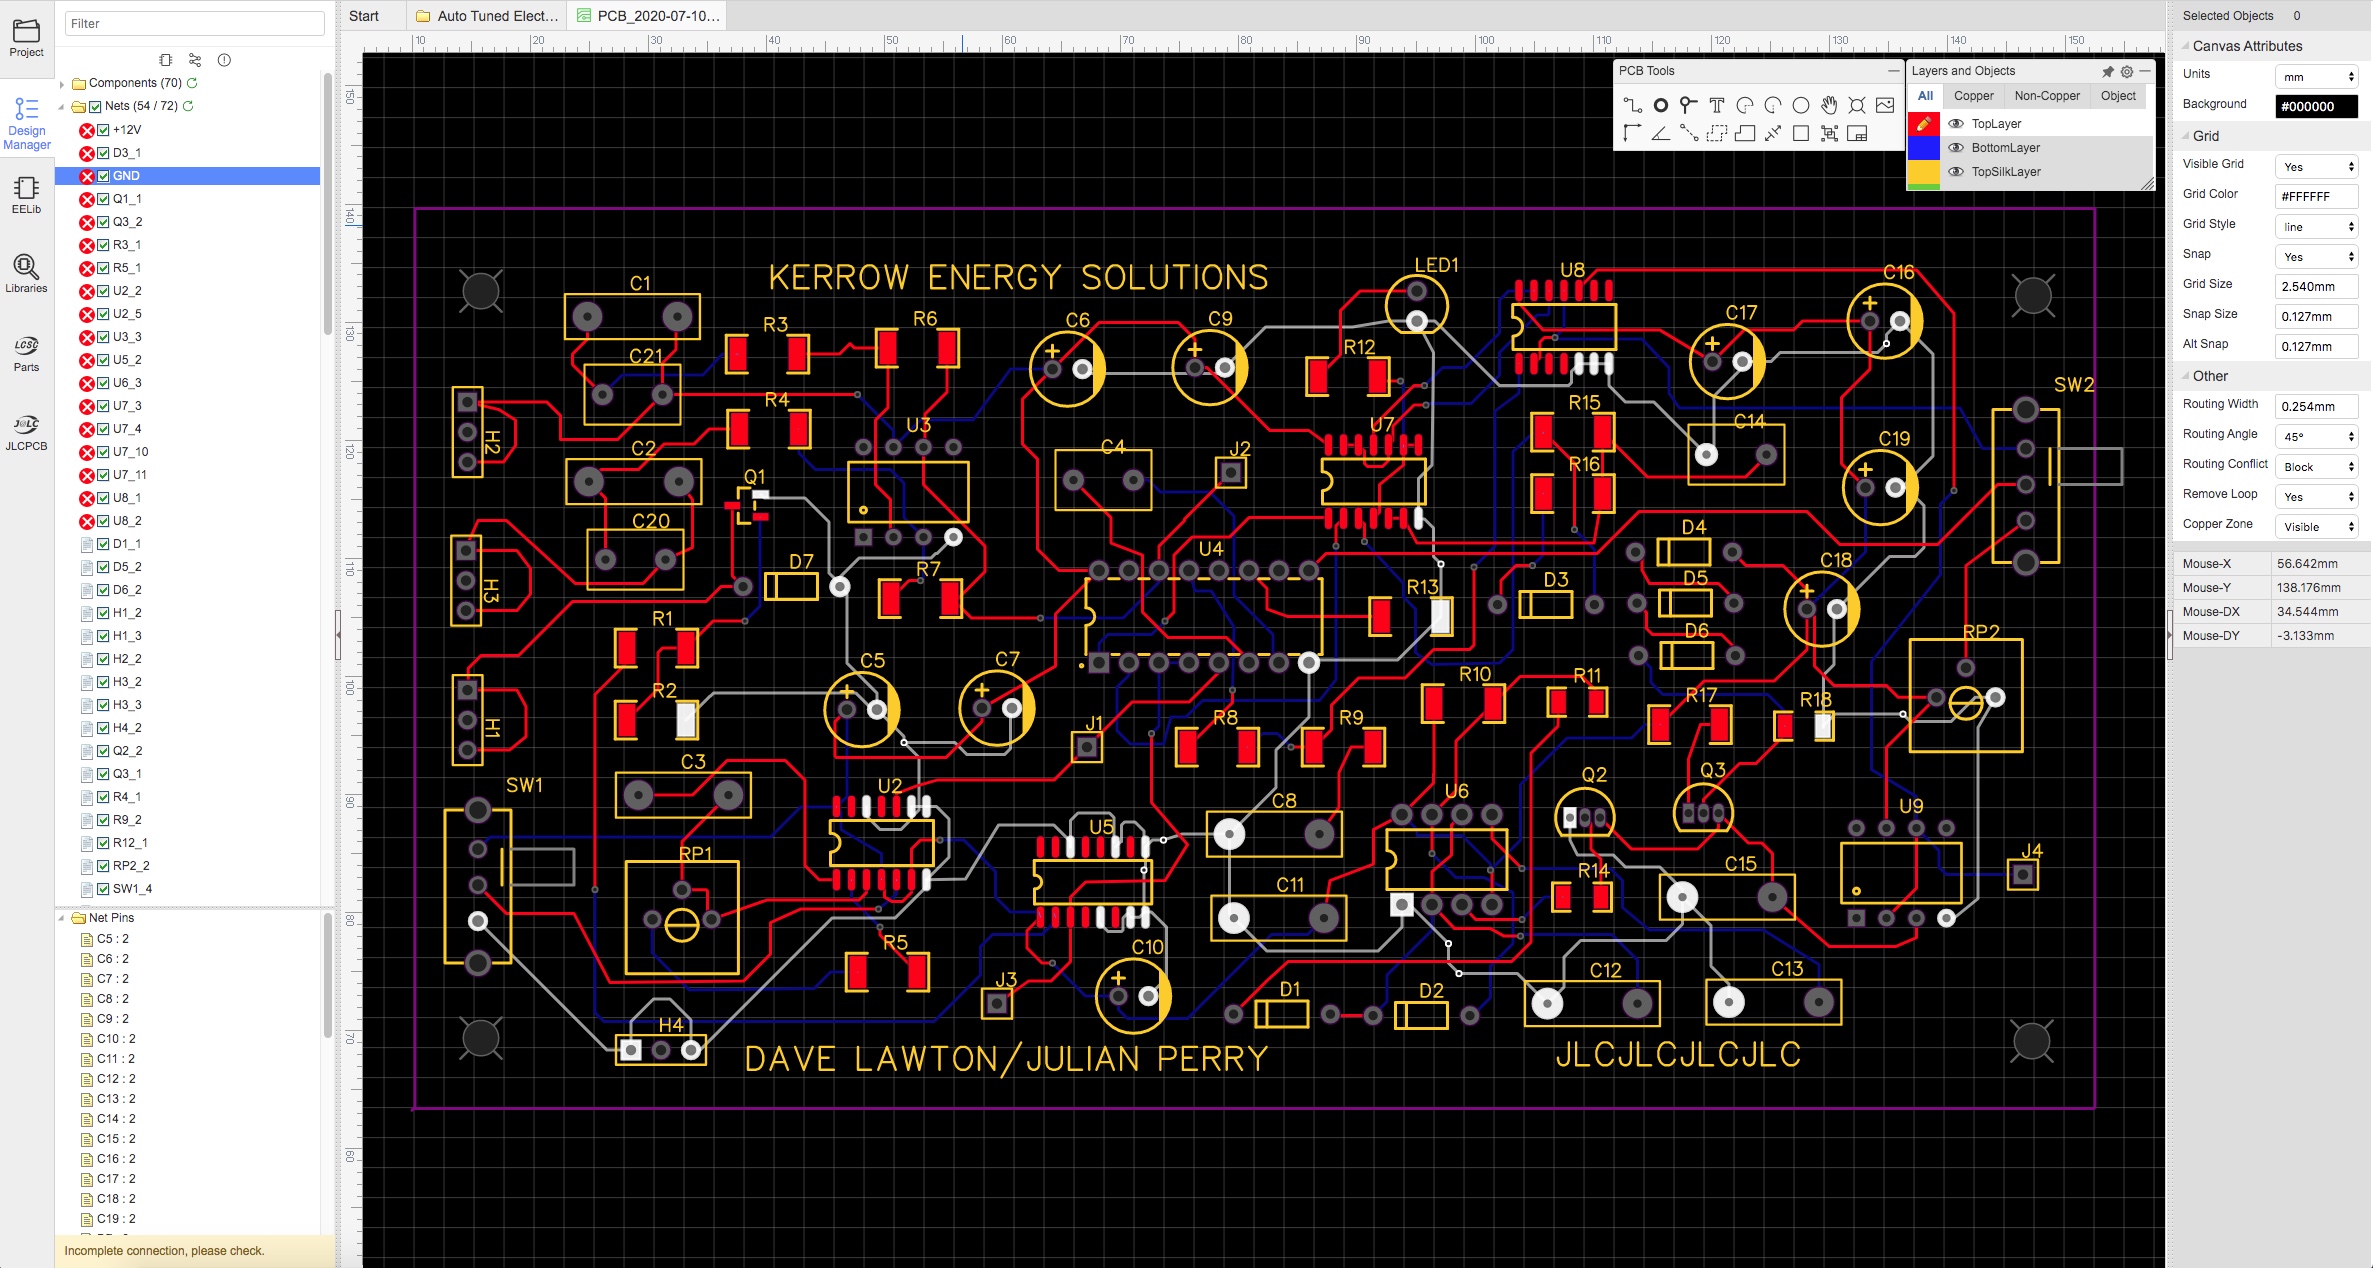Open the JLCPCB sidebar panel

click(x=26, y=433)
